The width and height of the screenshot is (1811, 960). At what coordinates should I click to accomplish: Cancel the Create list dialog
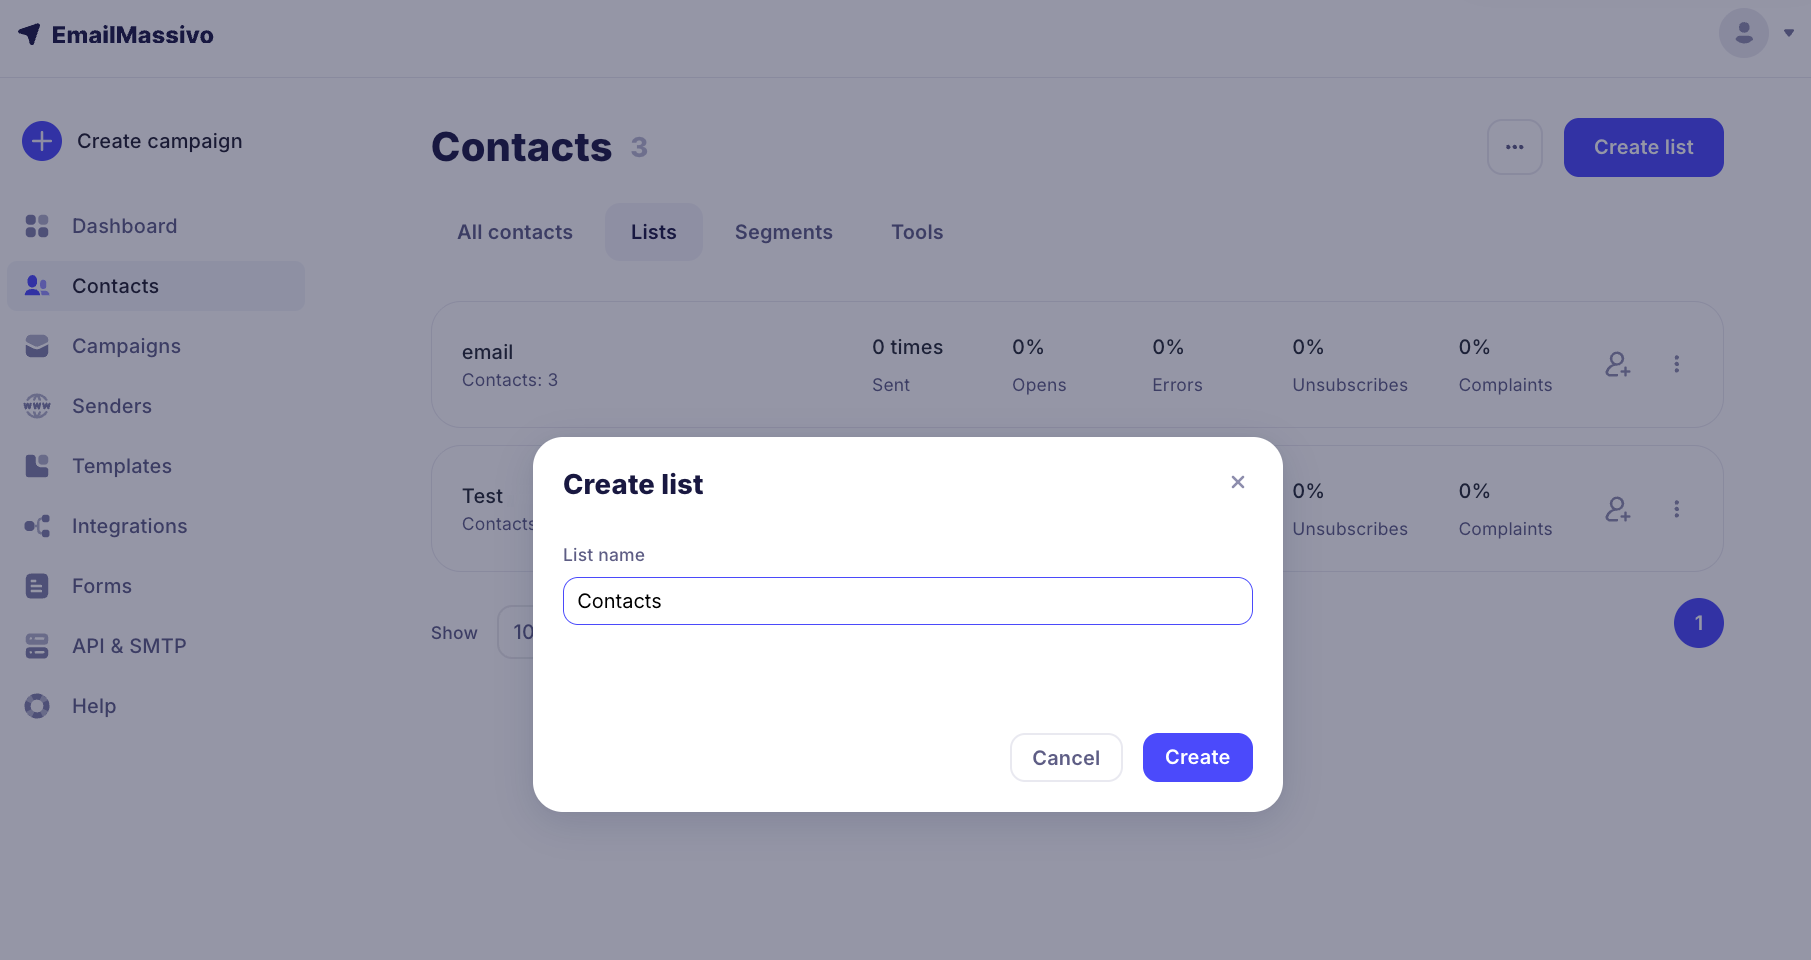(1065, 757)
